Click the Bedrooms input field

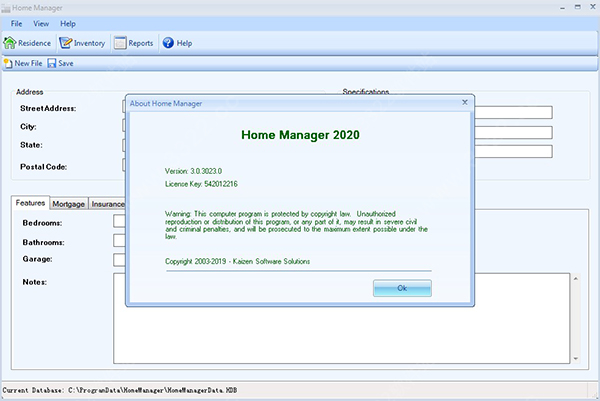click(x=119, y=221)
